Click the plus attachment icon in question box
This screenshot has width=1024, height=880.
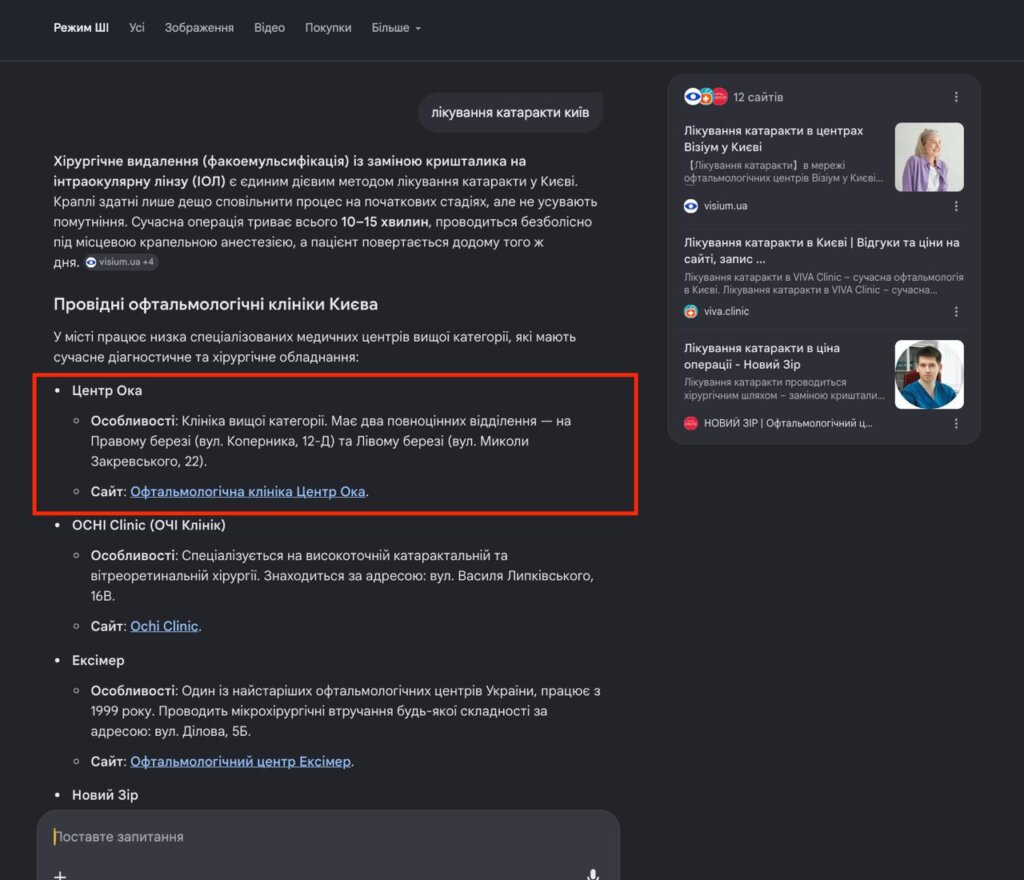(60, 875)
